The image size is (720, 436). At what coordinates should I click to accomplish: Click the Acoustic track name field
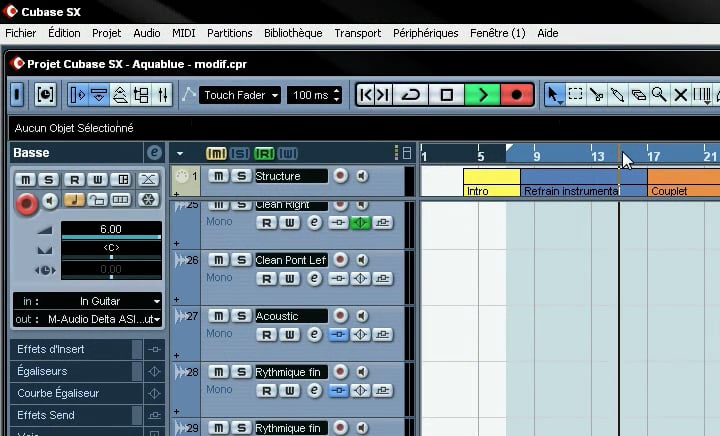(x=291, y=316)
